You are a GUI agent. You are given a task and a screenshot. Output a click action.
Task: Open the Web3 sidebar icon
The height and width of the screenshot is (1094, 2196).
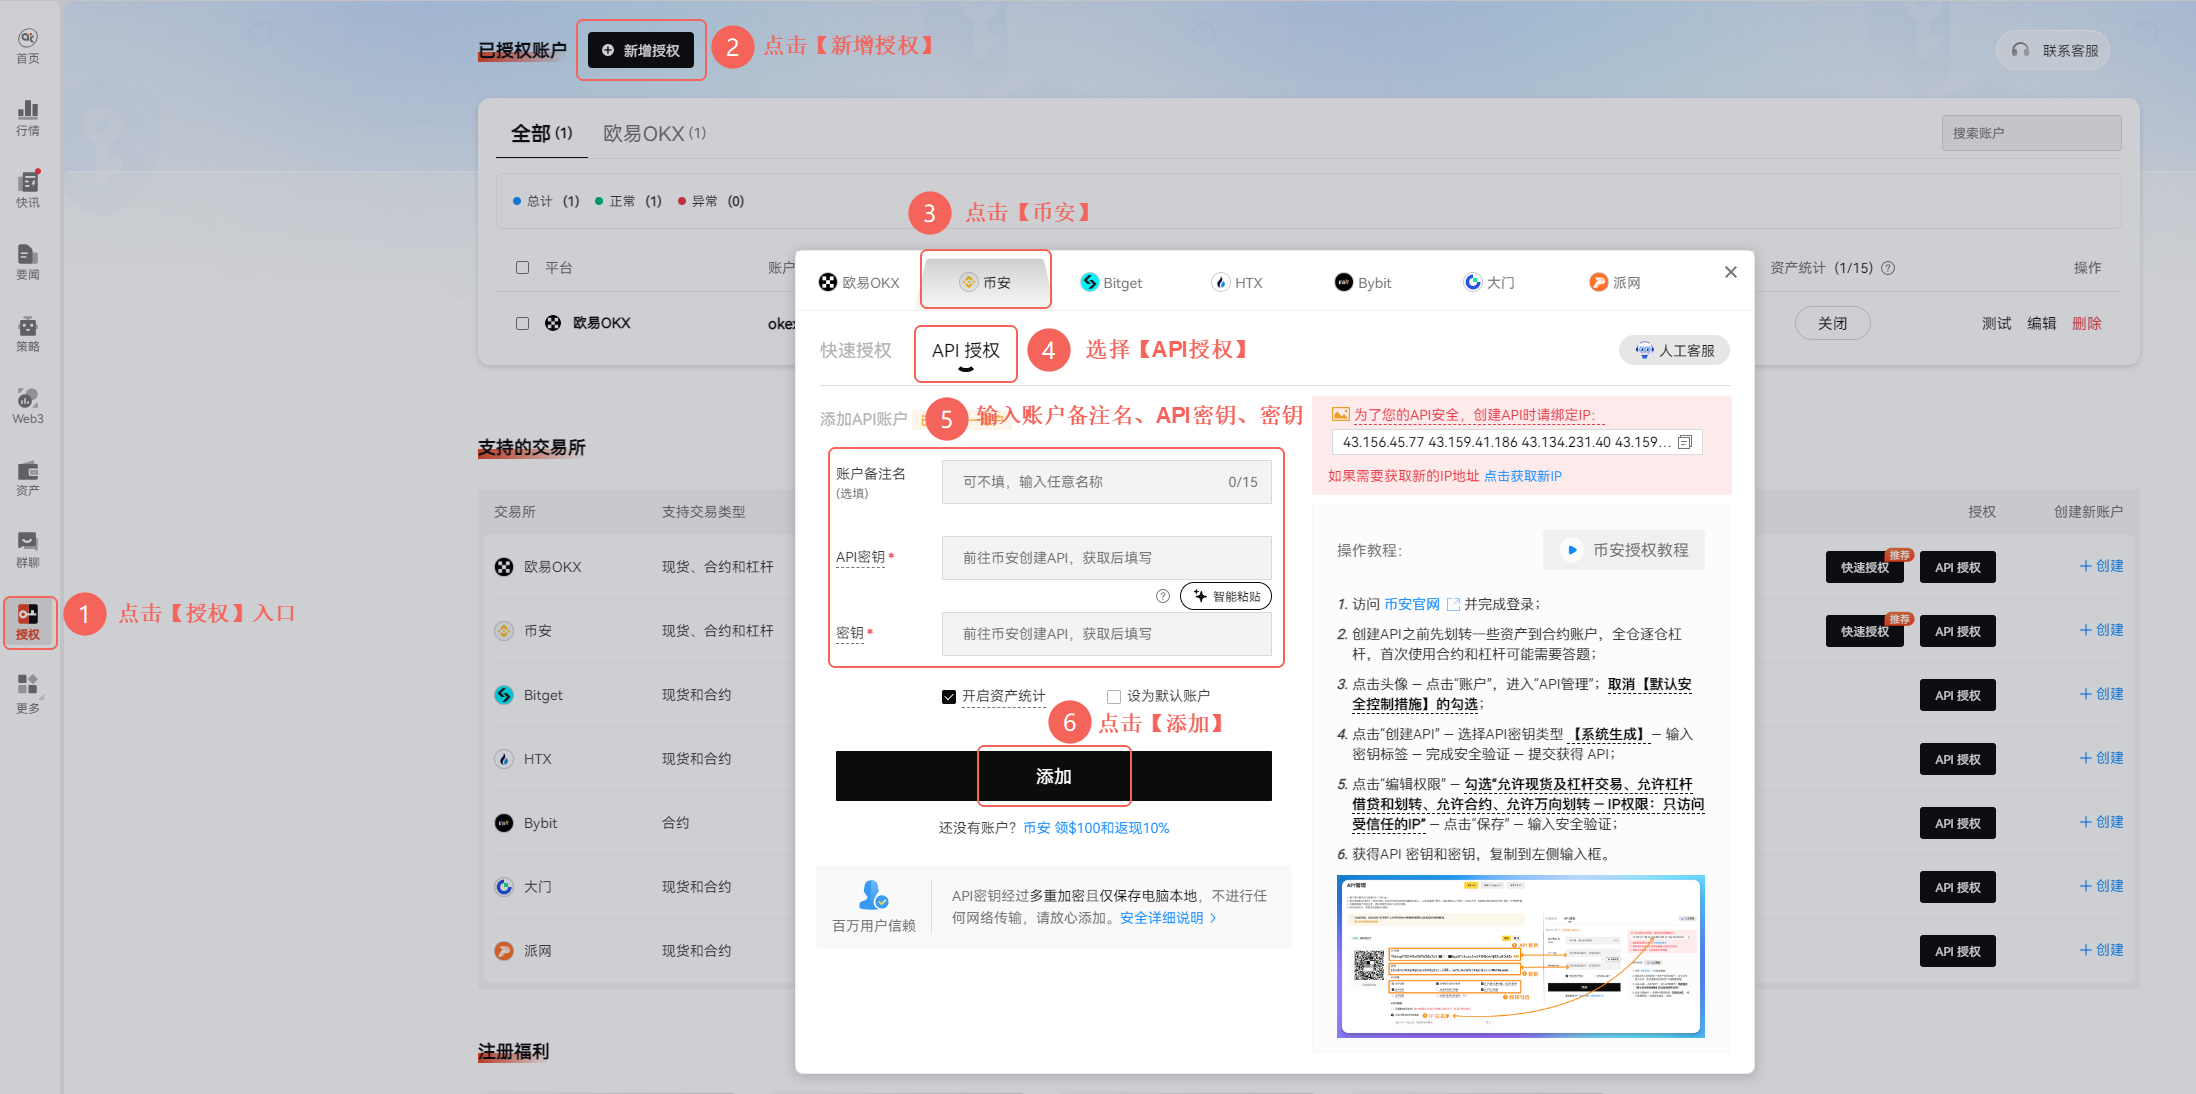coord(28,406)
